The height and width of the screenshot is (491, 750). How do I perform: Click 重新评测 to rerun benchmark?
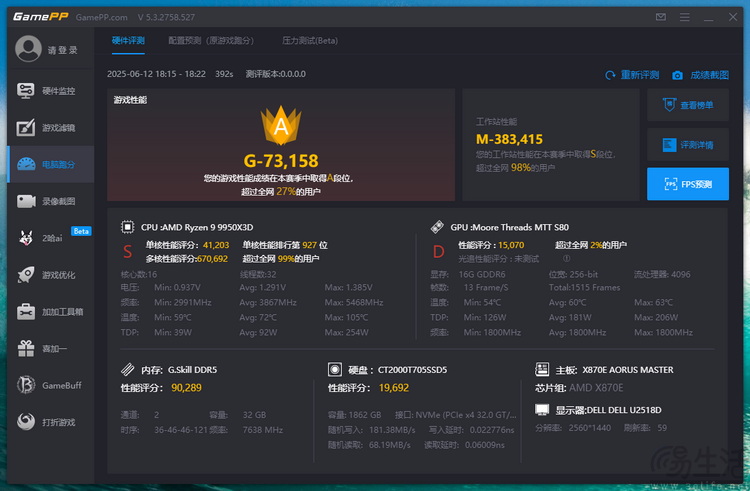(632, 75)
